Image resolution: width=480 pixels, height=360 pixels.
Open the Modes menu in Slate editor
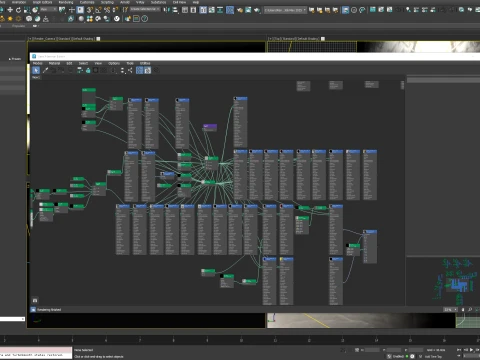point(38,63)
